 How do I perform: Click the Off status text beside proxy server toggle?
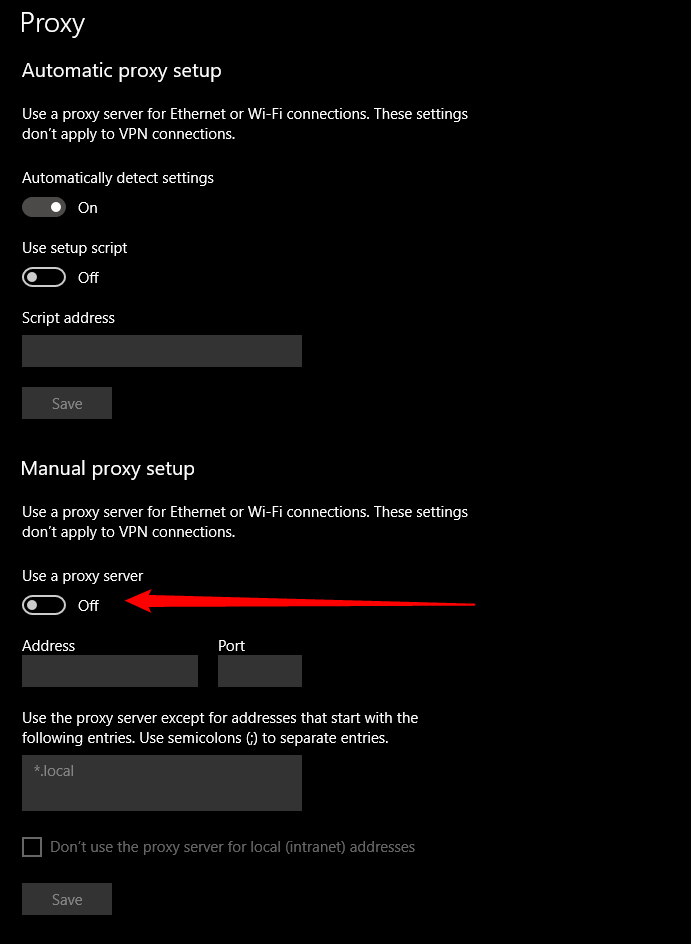[88, 605]
